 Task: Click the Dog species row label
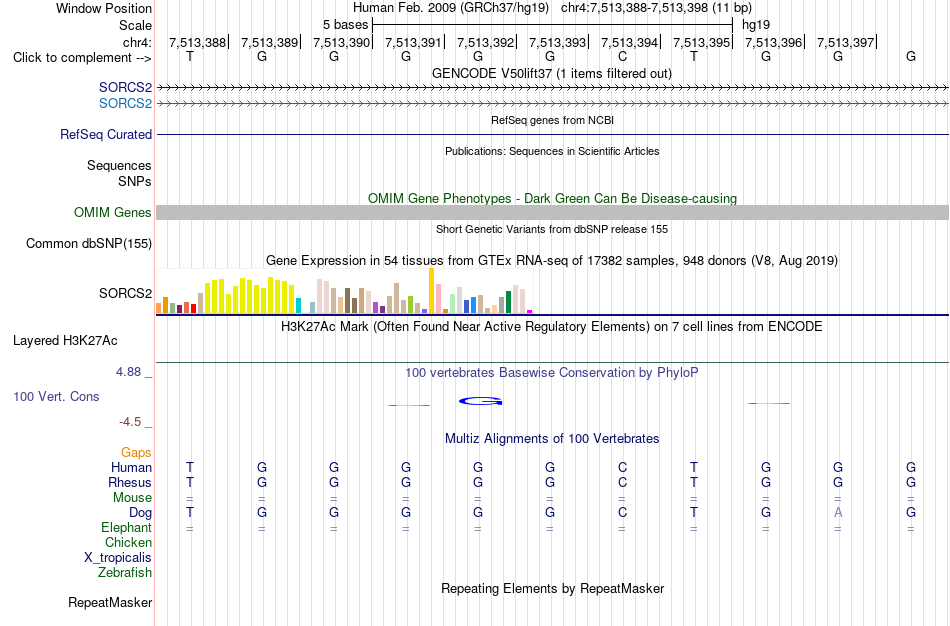coord(141,513)
